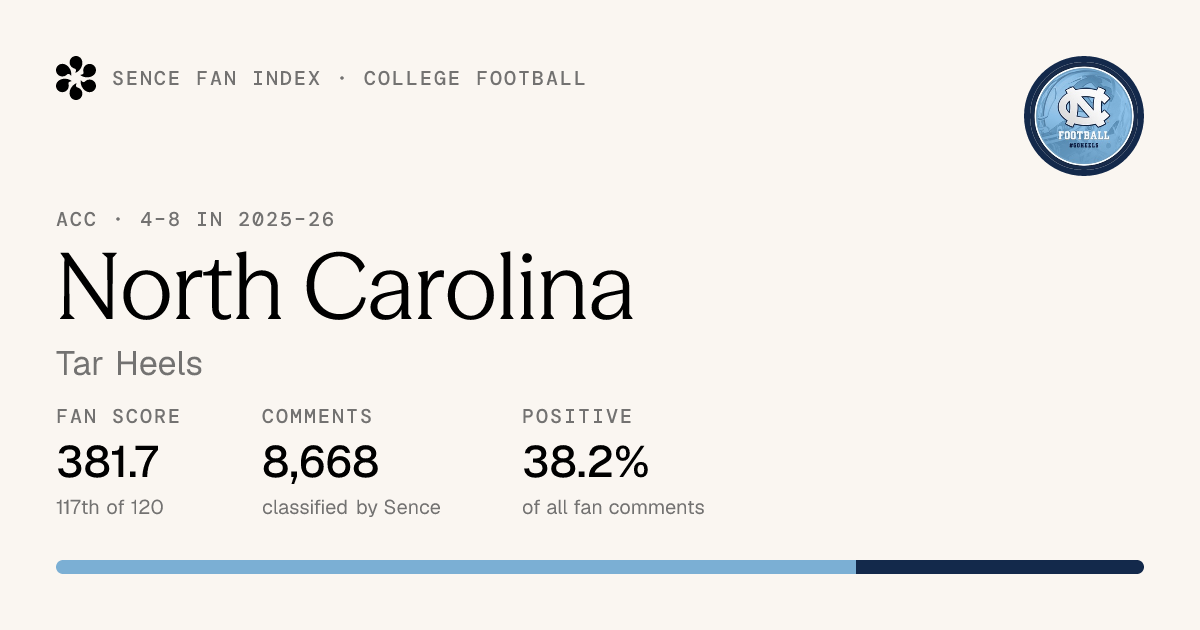Click the POSITIVE label
1200x630 pixels.
(578, 416)
